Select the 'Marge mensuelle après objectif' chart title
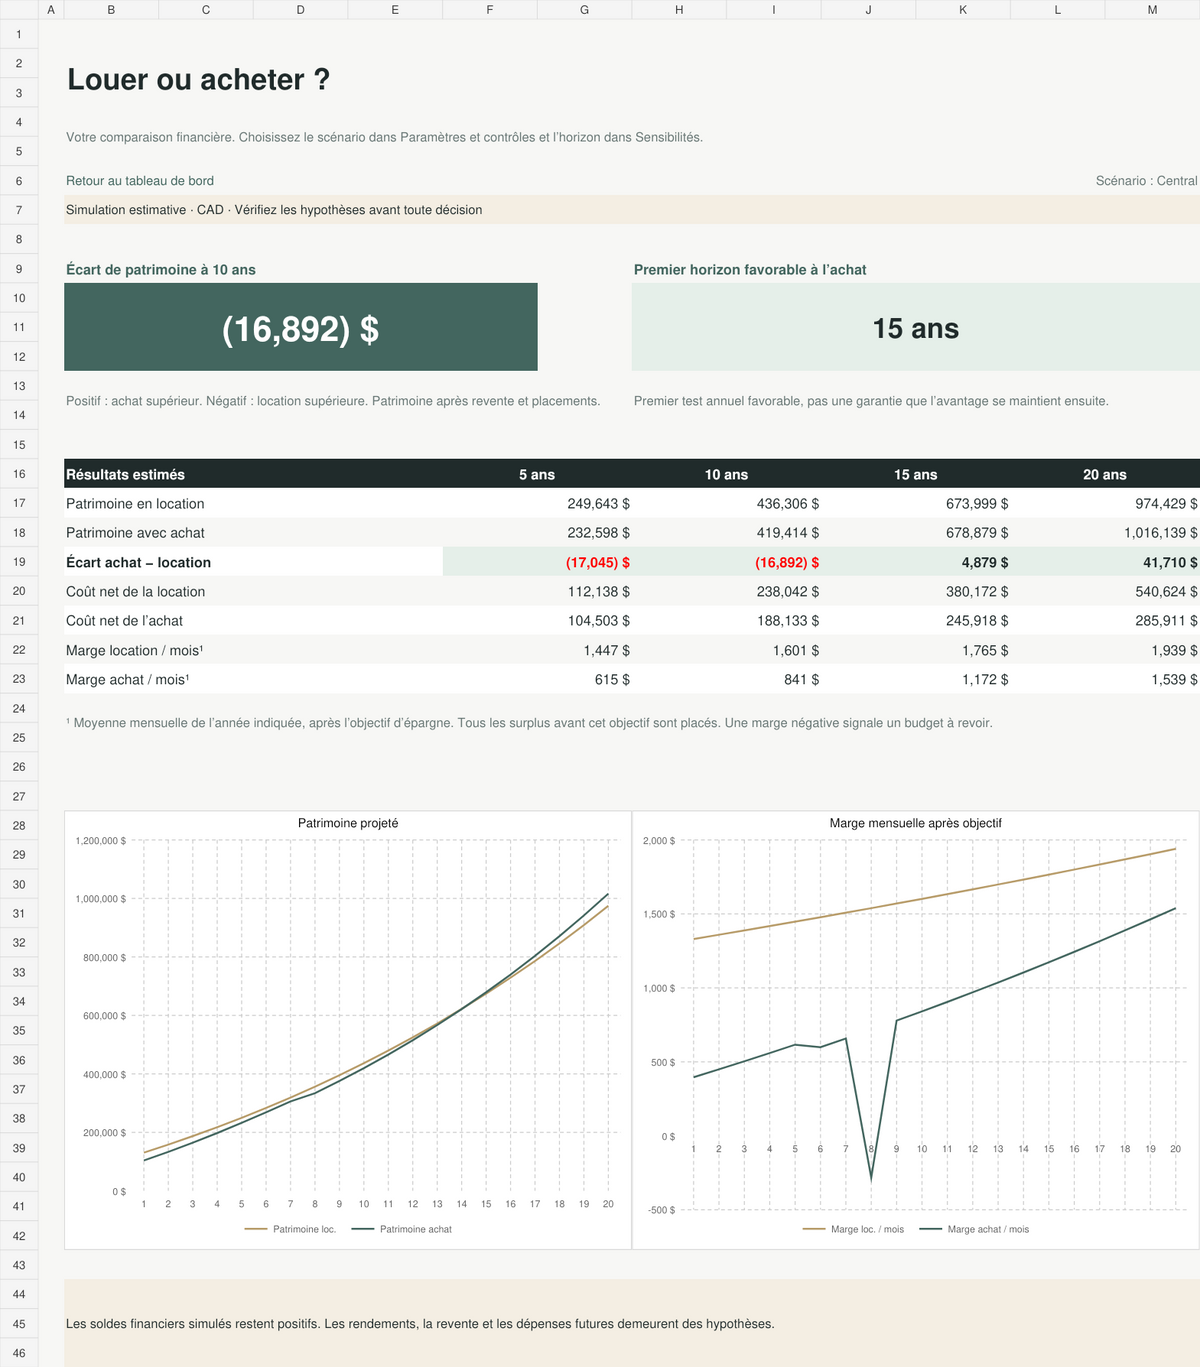This screenshot has width=1200, height=1367. [916, 823]
